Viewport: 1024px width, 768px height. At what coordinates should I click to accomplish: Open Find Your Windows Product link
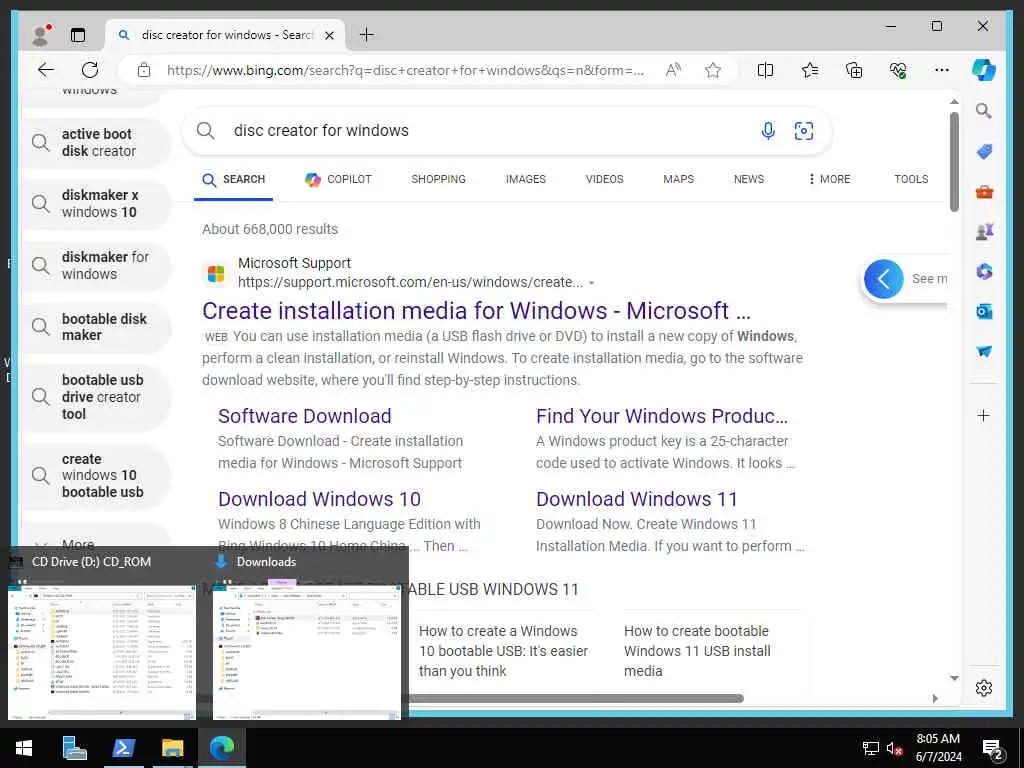point(662,416)
